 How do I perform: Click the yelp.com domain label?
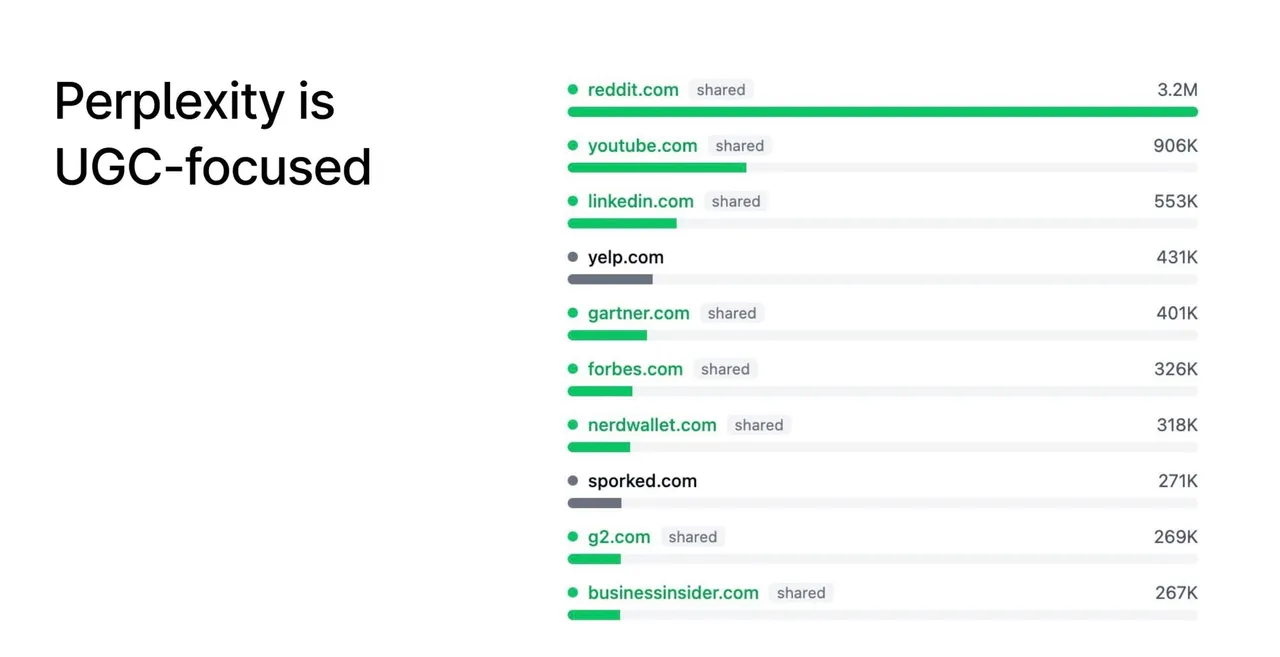(x=625, y=258)
